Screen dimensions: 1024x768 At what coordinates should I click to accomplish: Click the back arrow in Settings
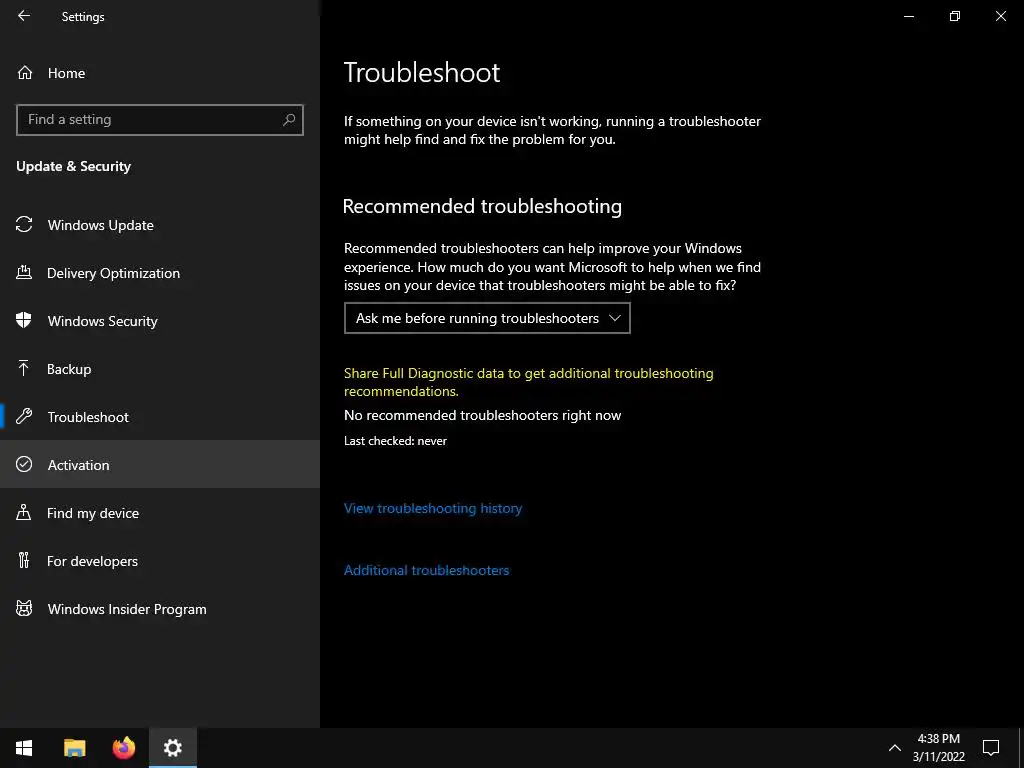tap(24, 16)
